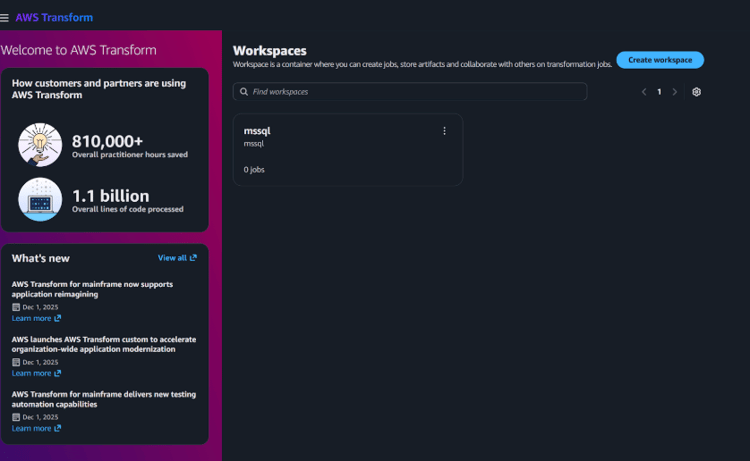Click the mainframe testing automation headline
The image size is (750, 461).
[104, 399]
